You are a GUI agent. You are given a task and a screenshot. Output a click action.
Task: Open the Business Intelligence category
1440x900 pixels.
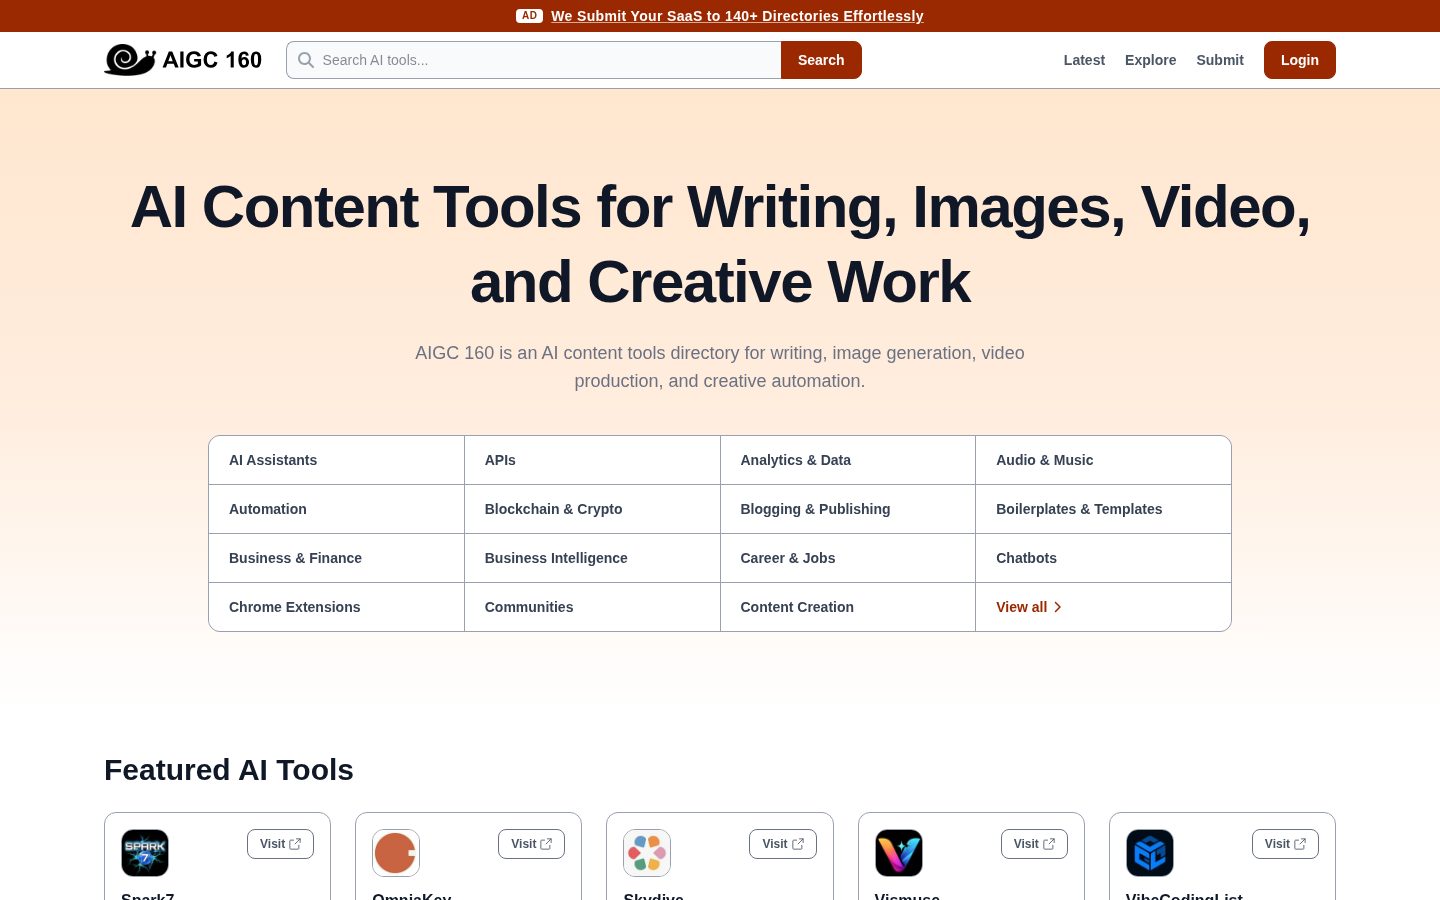(592, 558)
